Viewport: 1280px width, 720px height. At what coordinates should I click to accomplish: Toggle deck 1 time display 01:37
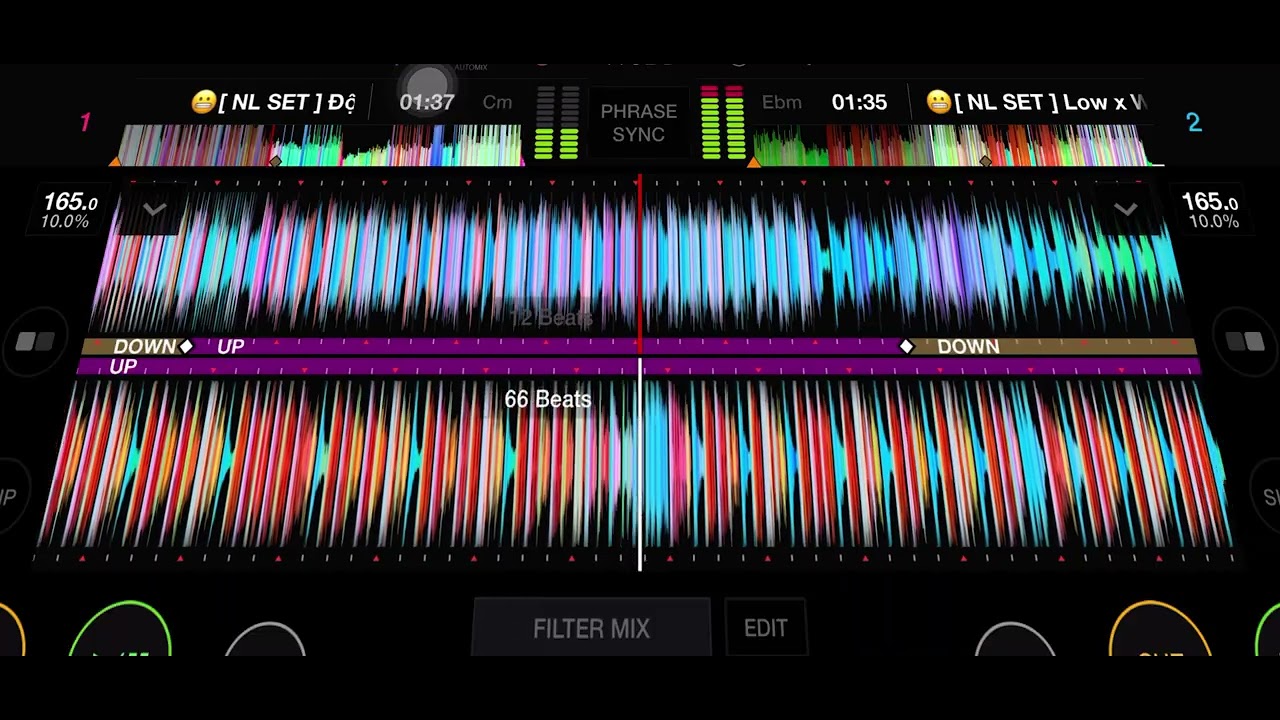(x=427, y=102)
